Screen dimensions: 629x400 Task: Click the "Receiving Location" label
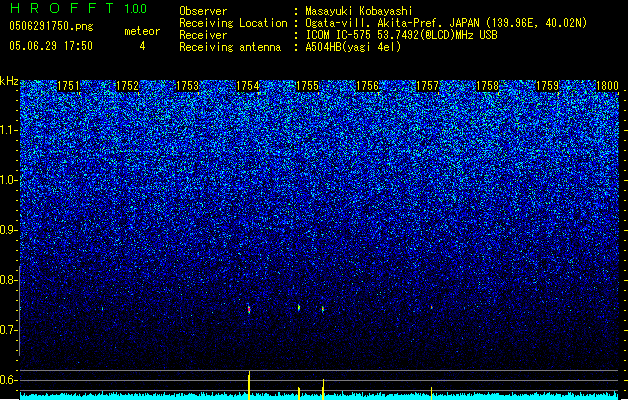[233, 23]
